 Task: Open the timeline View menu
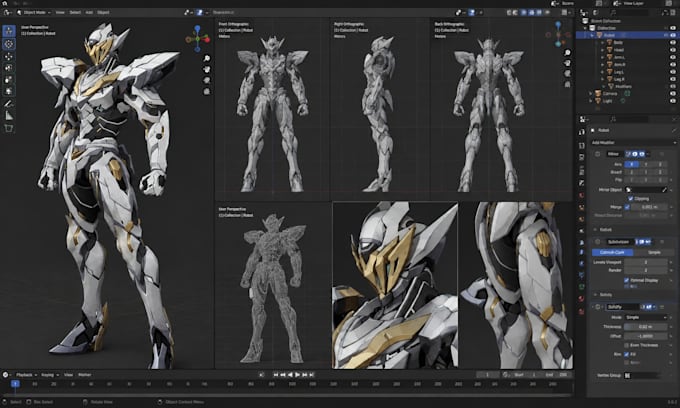pos(69,375)
